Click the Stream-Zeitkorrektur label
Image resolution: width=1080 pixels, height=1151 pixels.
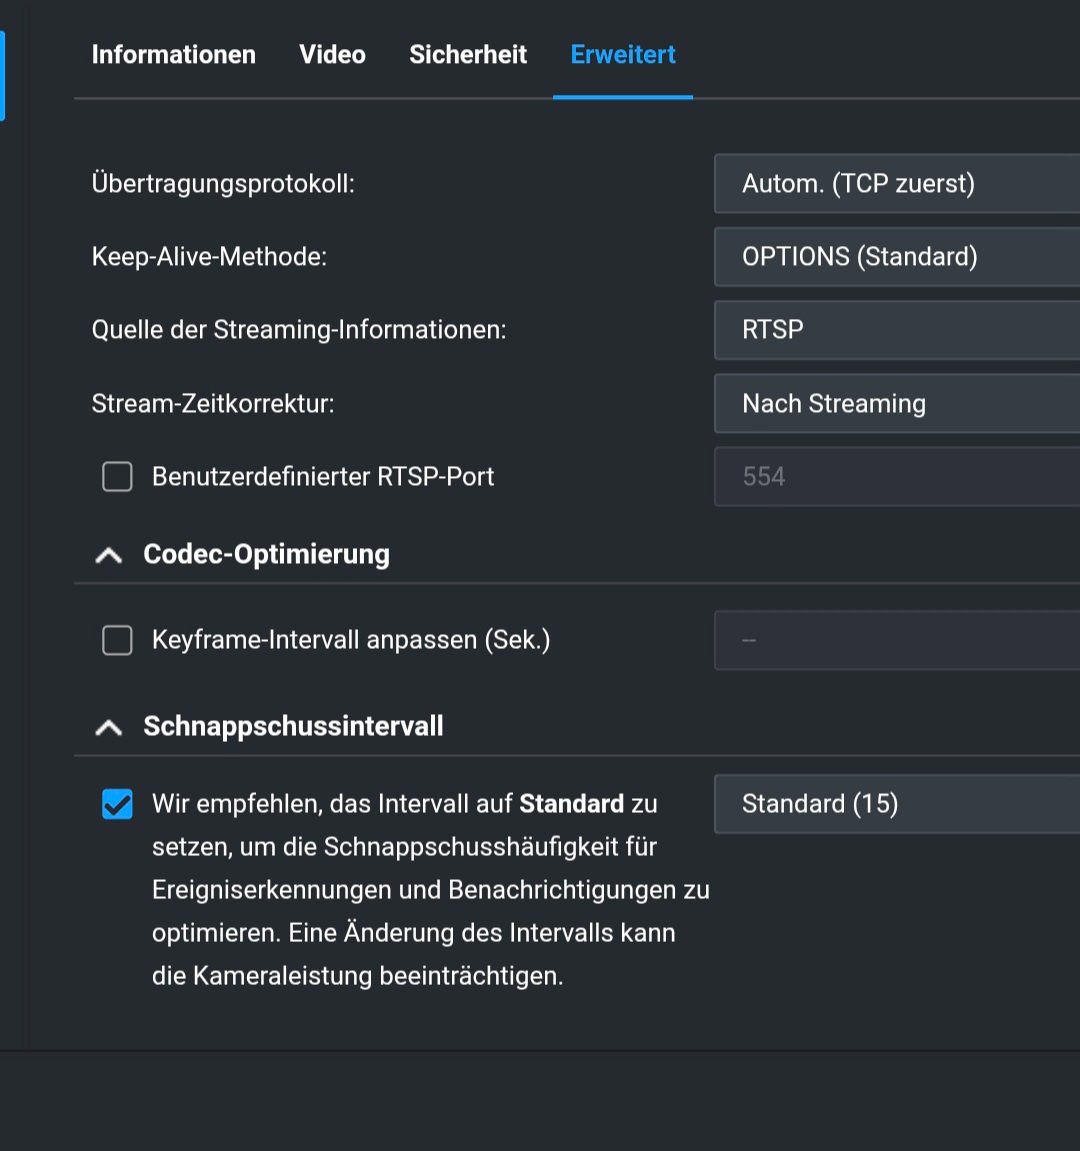click(x=213, y=404)
